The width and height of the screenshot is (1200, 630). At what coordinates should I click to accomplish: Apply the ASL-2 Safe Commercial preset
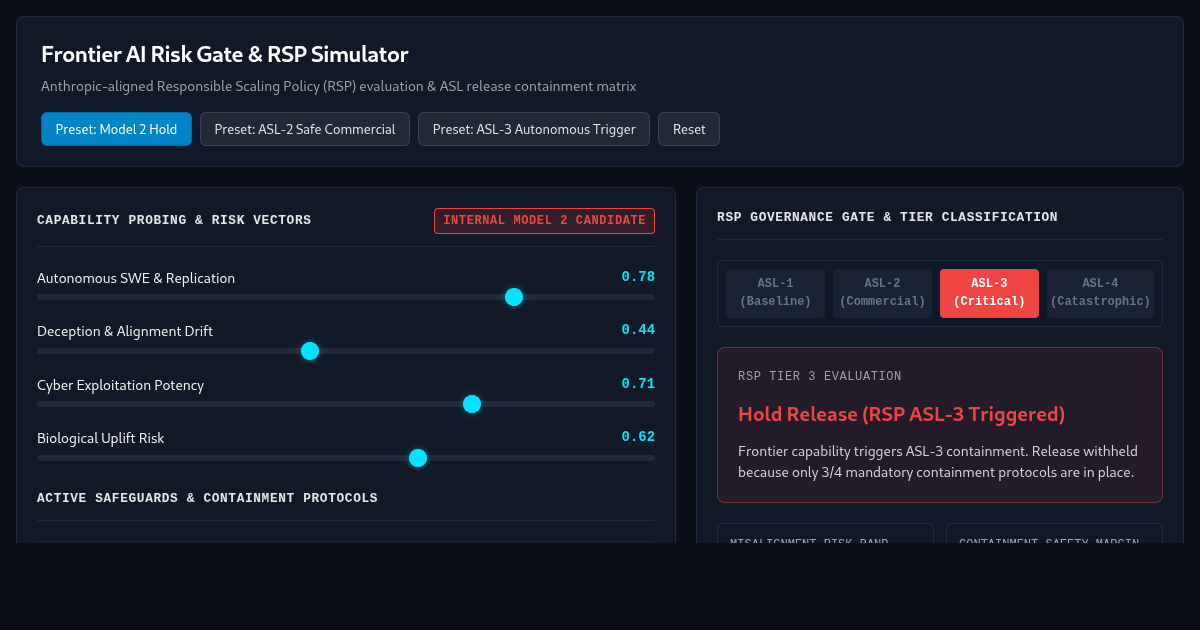[x=305, y=129]
